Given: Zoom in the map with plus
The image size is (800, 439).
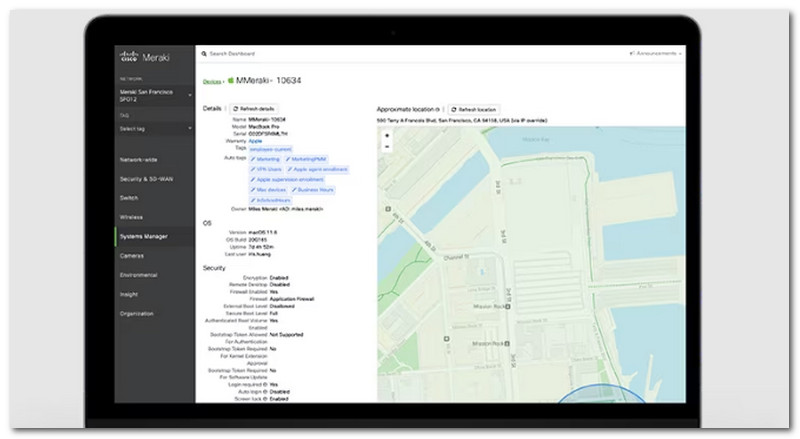Looking at the screenshot, I should point(387,136).
